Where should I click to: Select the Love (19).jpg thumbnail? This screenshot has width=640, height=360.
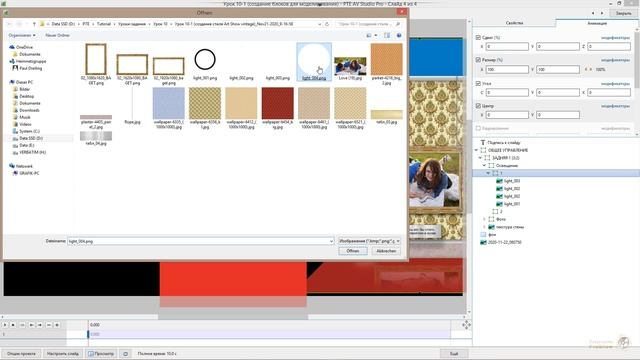350,66
